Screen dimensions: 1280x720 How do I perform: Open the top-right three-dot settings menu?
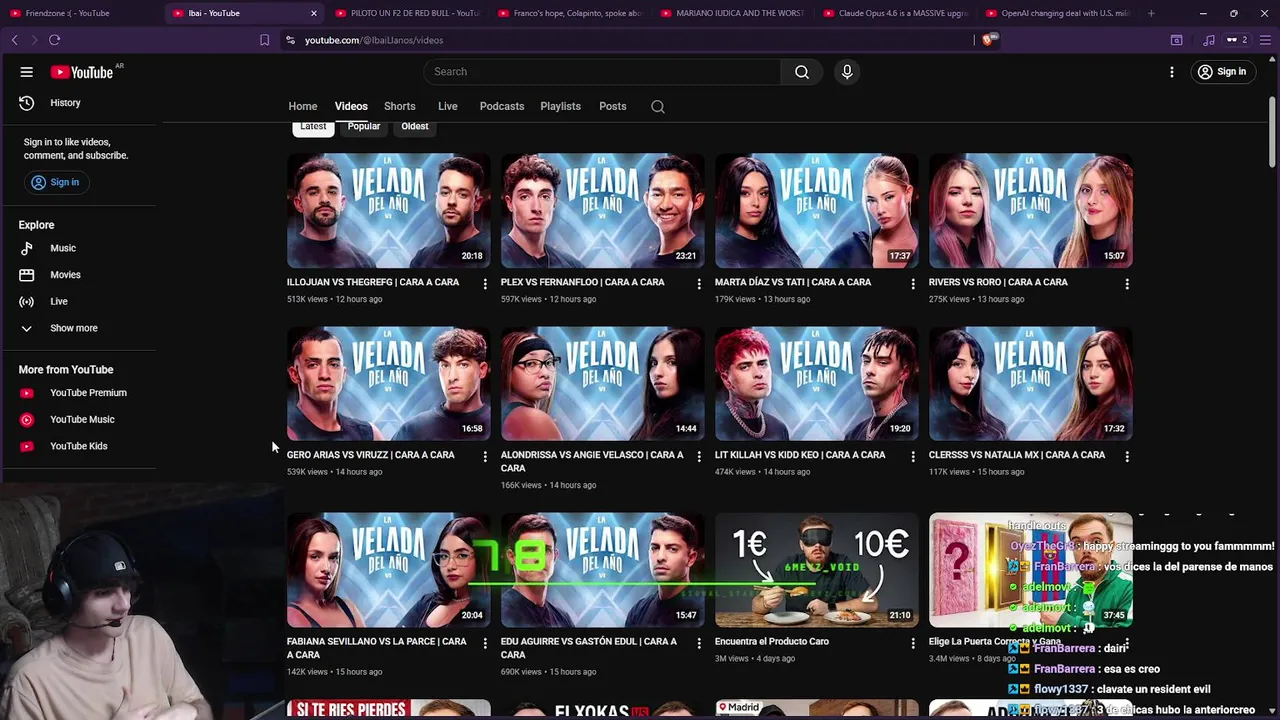pos(1172,72)
